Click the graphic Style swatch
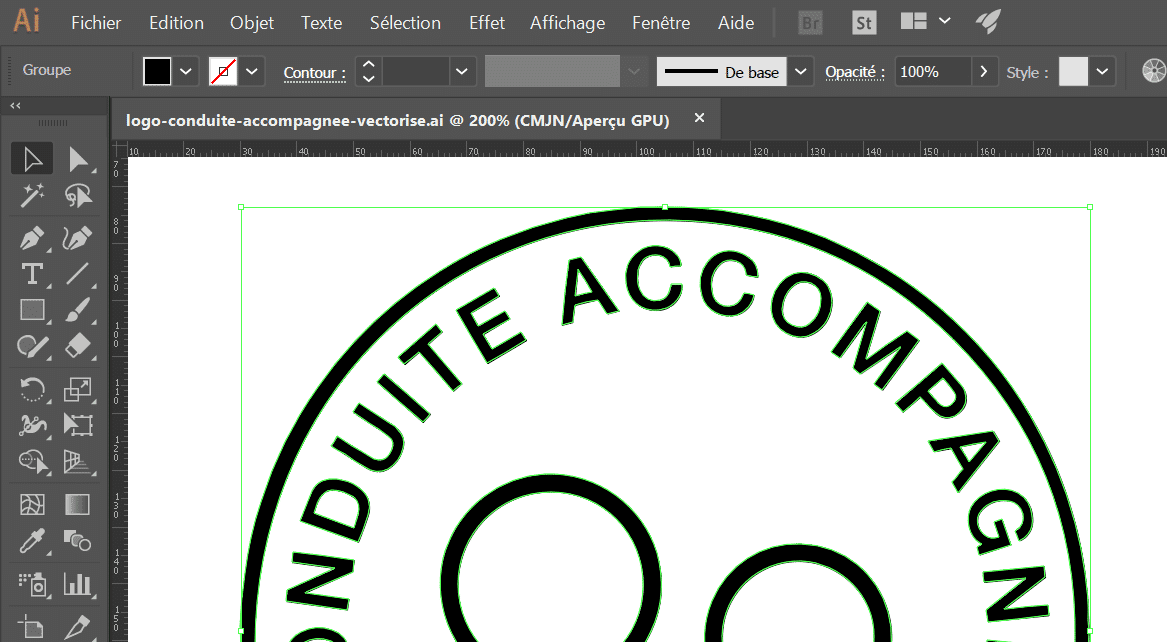Viewport: 1167px width, 642px height. click(x=1073, y=72)
